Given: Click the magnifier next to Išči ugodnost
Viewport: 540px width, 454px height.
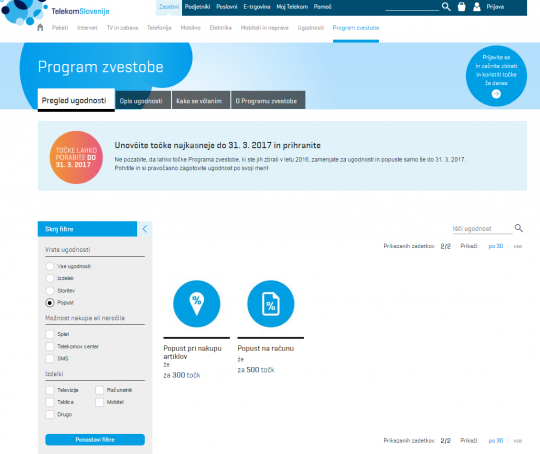Looking at the screenshot, I should pyautogui.click(x=519, y=228).
